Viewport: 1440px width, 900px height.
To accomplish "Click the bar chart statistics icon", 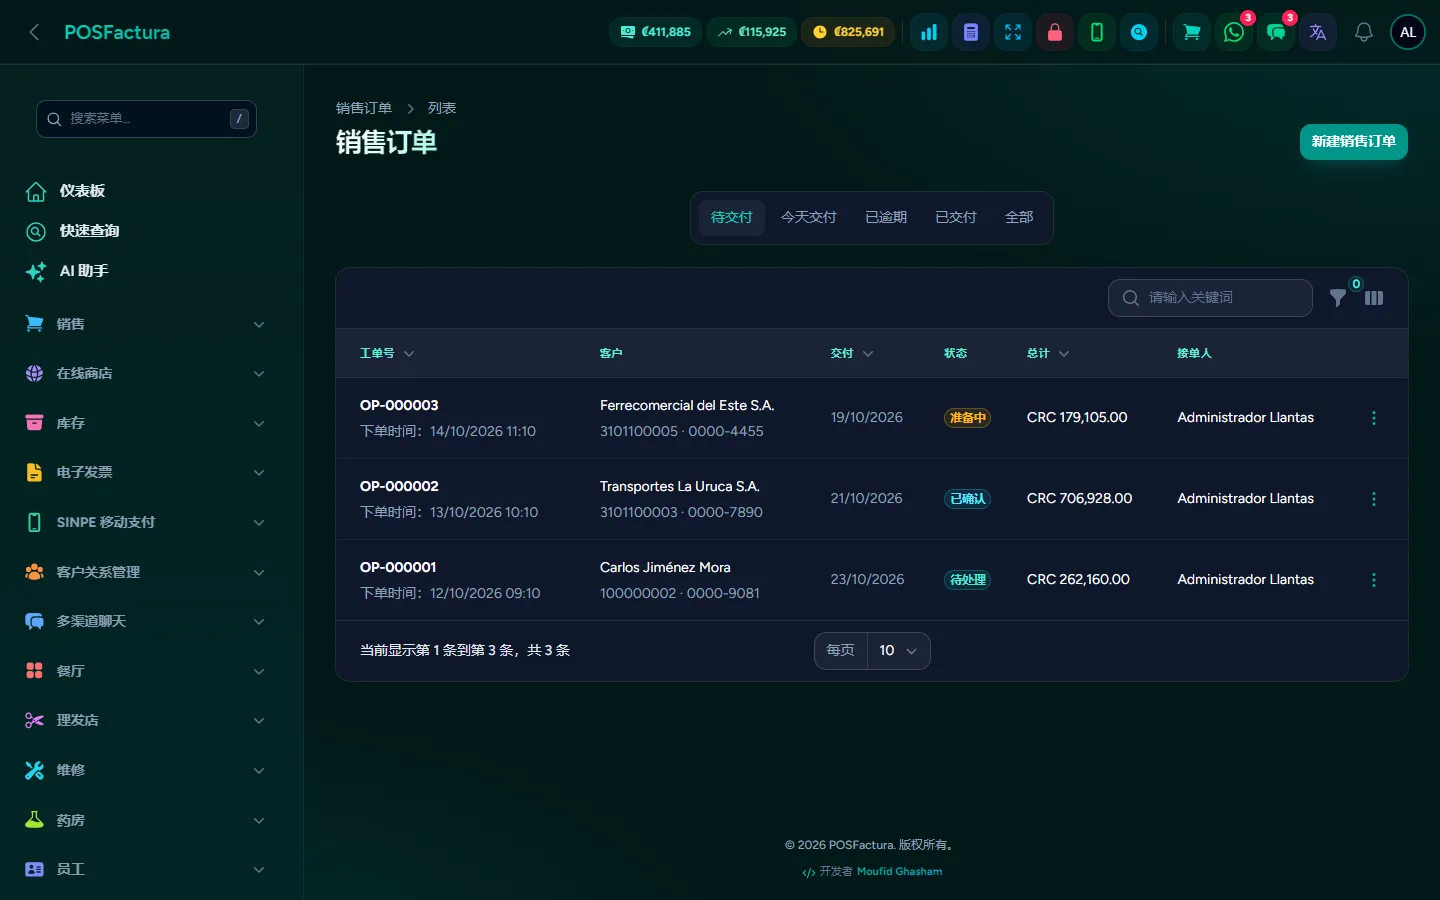I will [929, 32].
